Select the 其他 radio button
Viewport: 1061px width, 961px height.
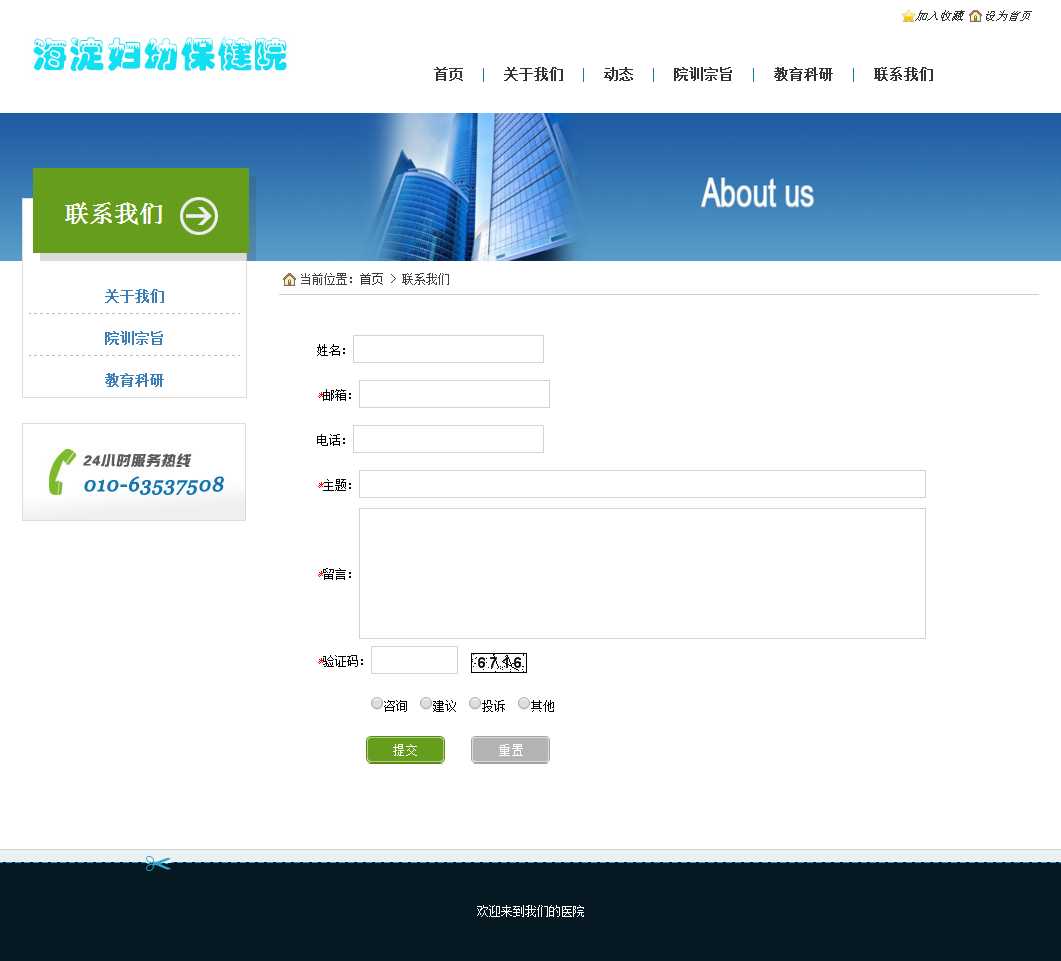(x=524, y=704)
